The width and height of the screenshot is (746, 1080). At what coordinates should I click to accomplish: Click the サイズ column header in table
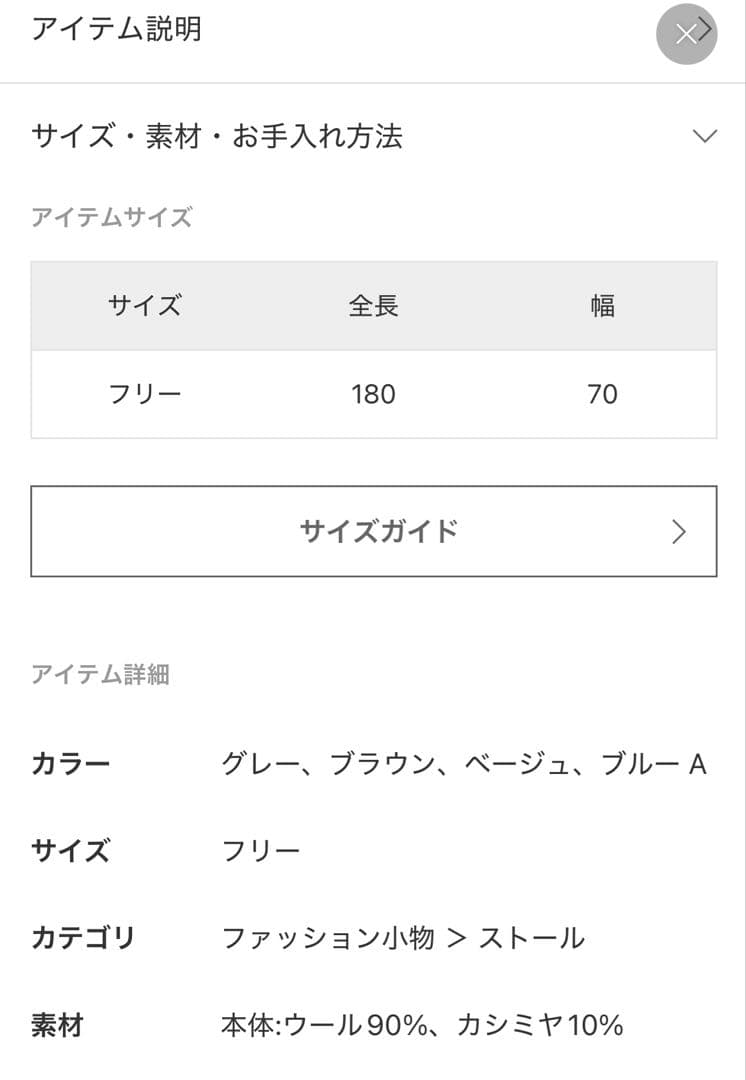point(145,306)
